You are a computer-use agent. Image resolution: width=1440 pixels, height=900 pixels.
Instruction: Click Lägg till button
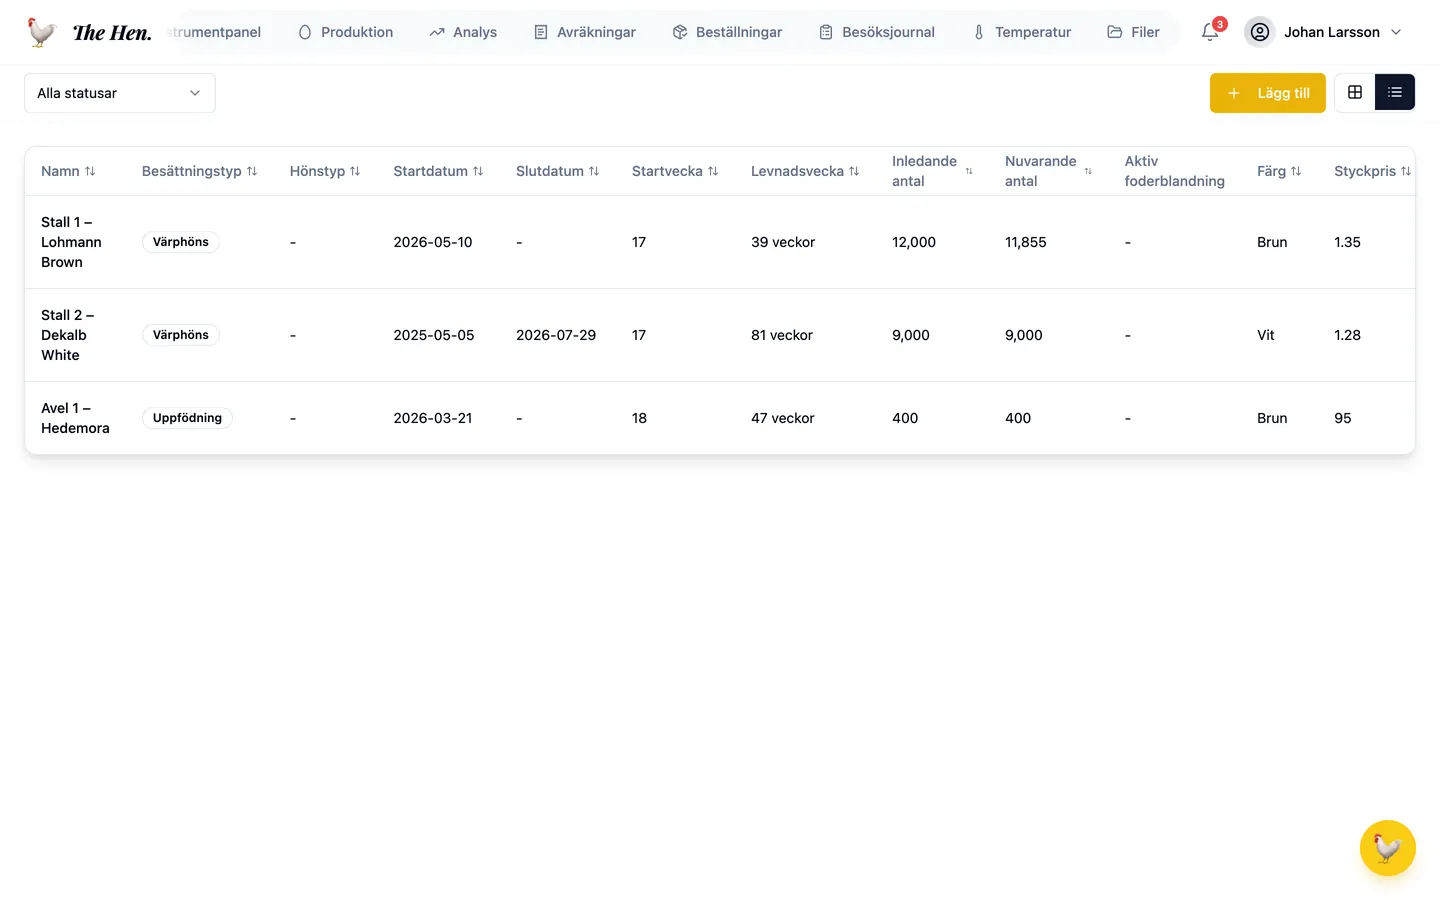pyautogui.click(x=1268, y=93)
